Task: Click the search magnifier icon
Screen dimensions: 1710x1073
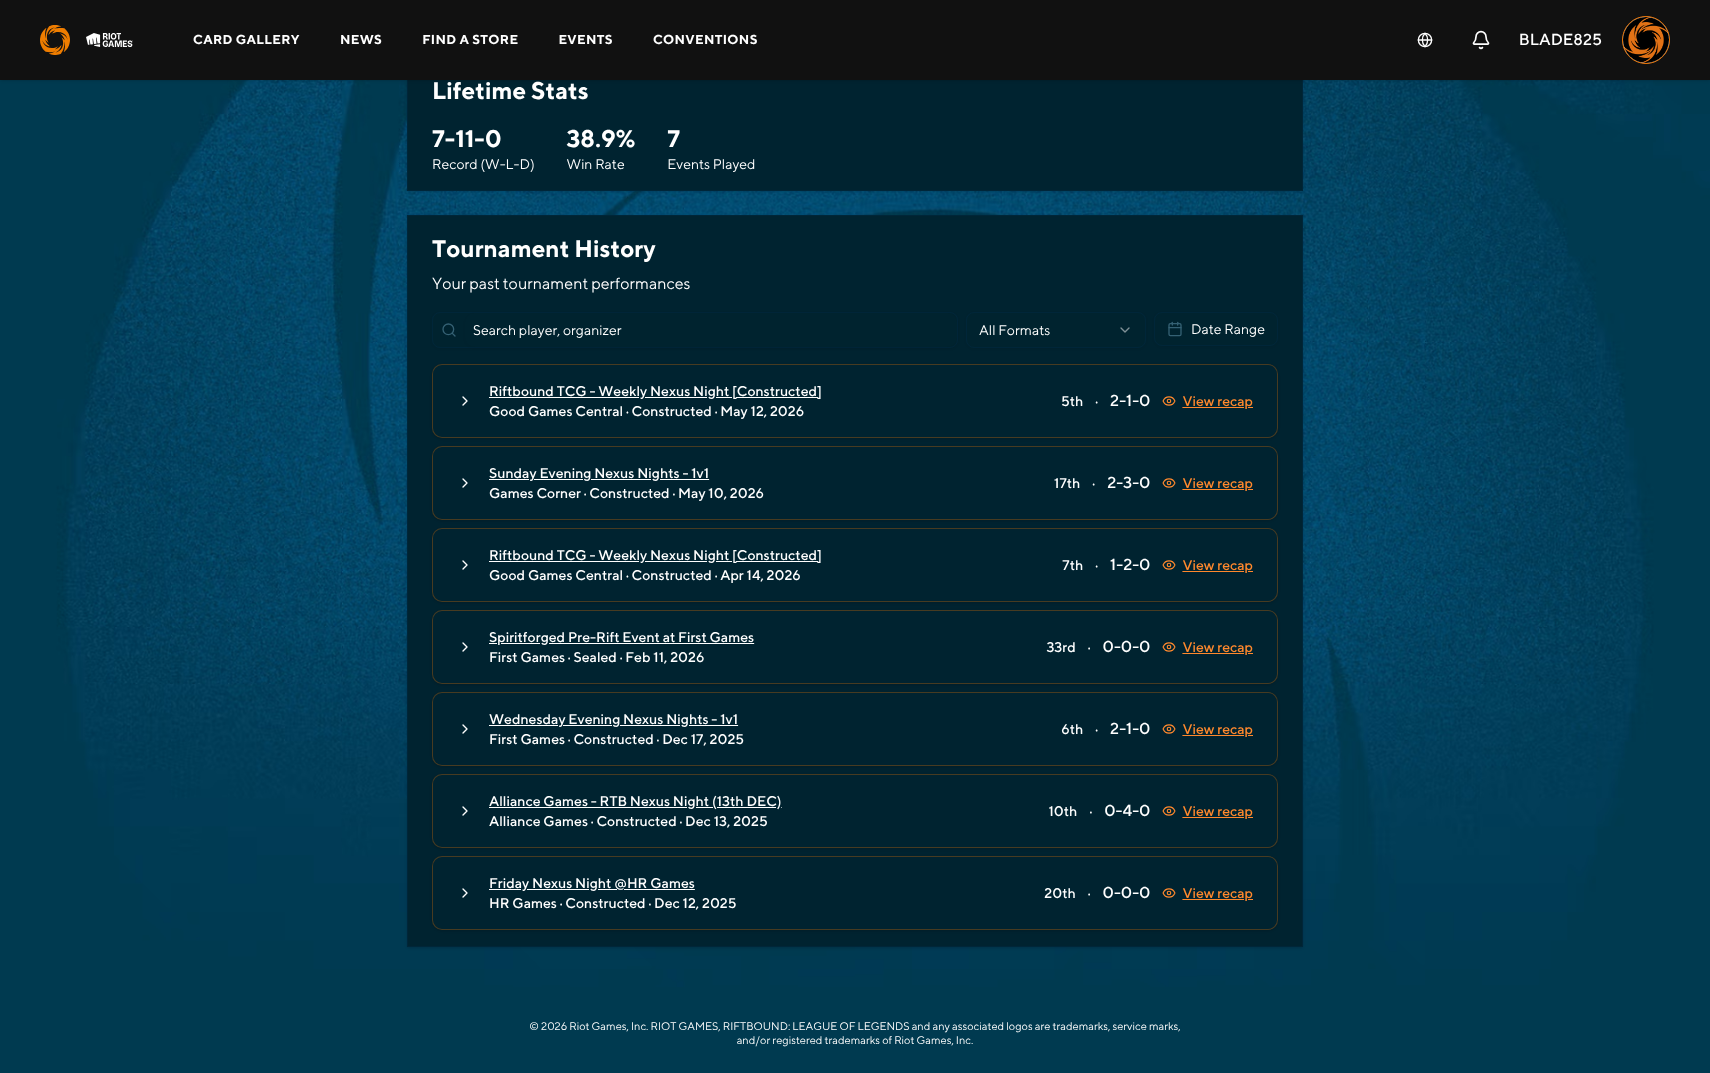Action: coord(449,330)
